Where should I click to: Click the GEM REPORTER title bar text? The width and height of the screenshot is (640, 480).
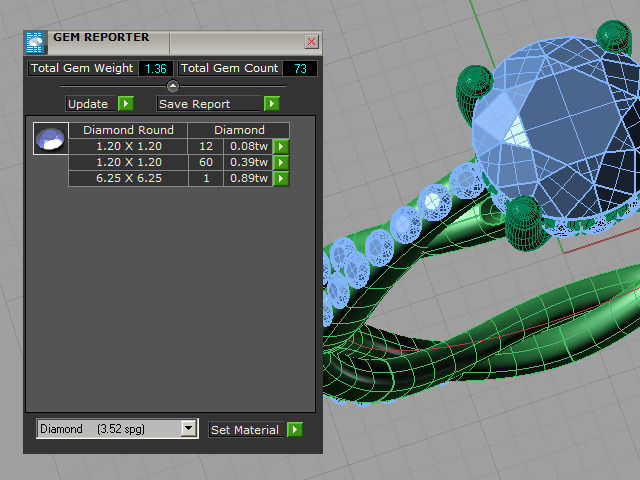(101, 37)
